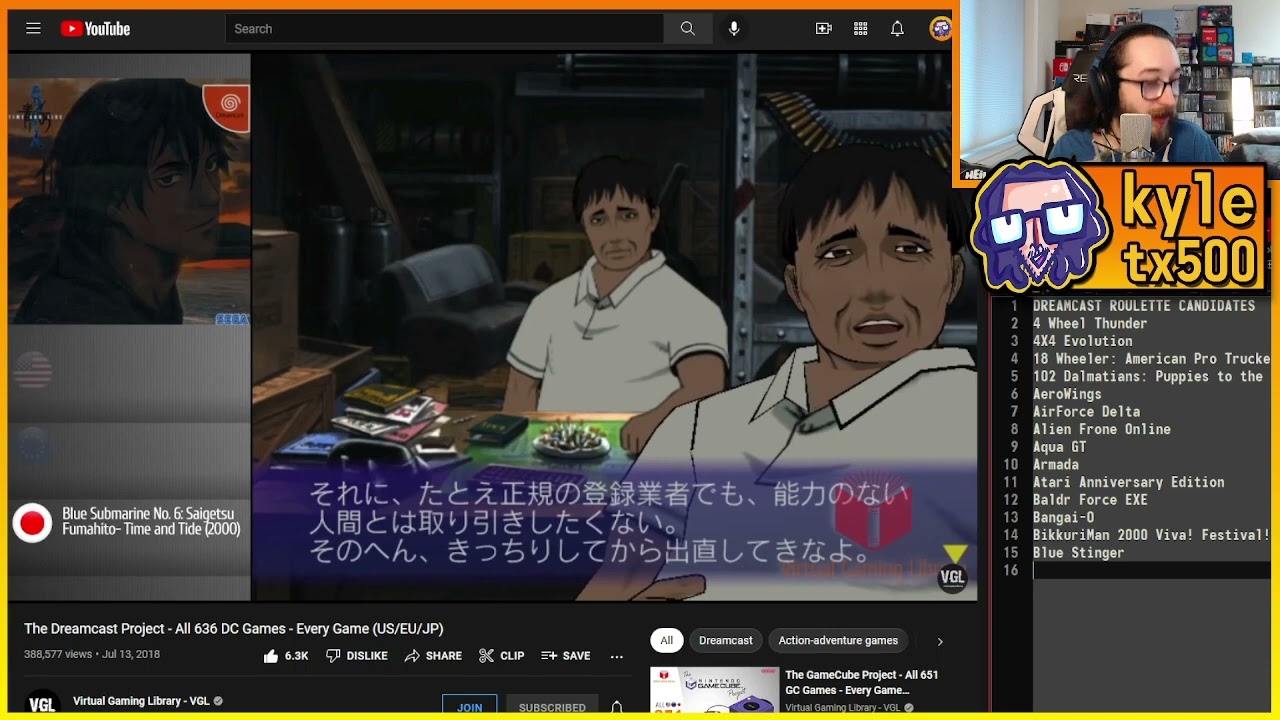Click the VGL watermark in video
This screenshot has height=720, width=1280.
pos(952,577)
